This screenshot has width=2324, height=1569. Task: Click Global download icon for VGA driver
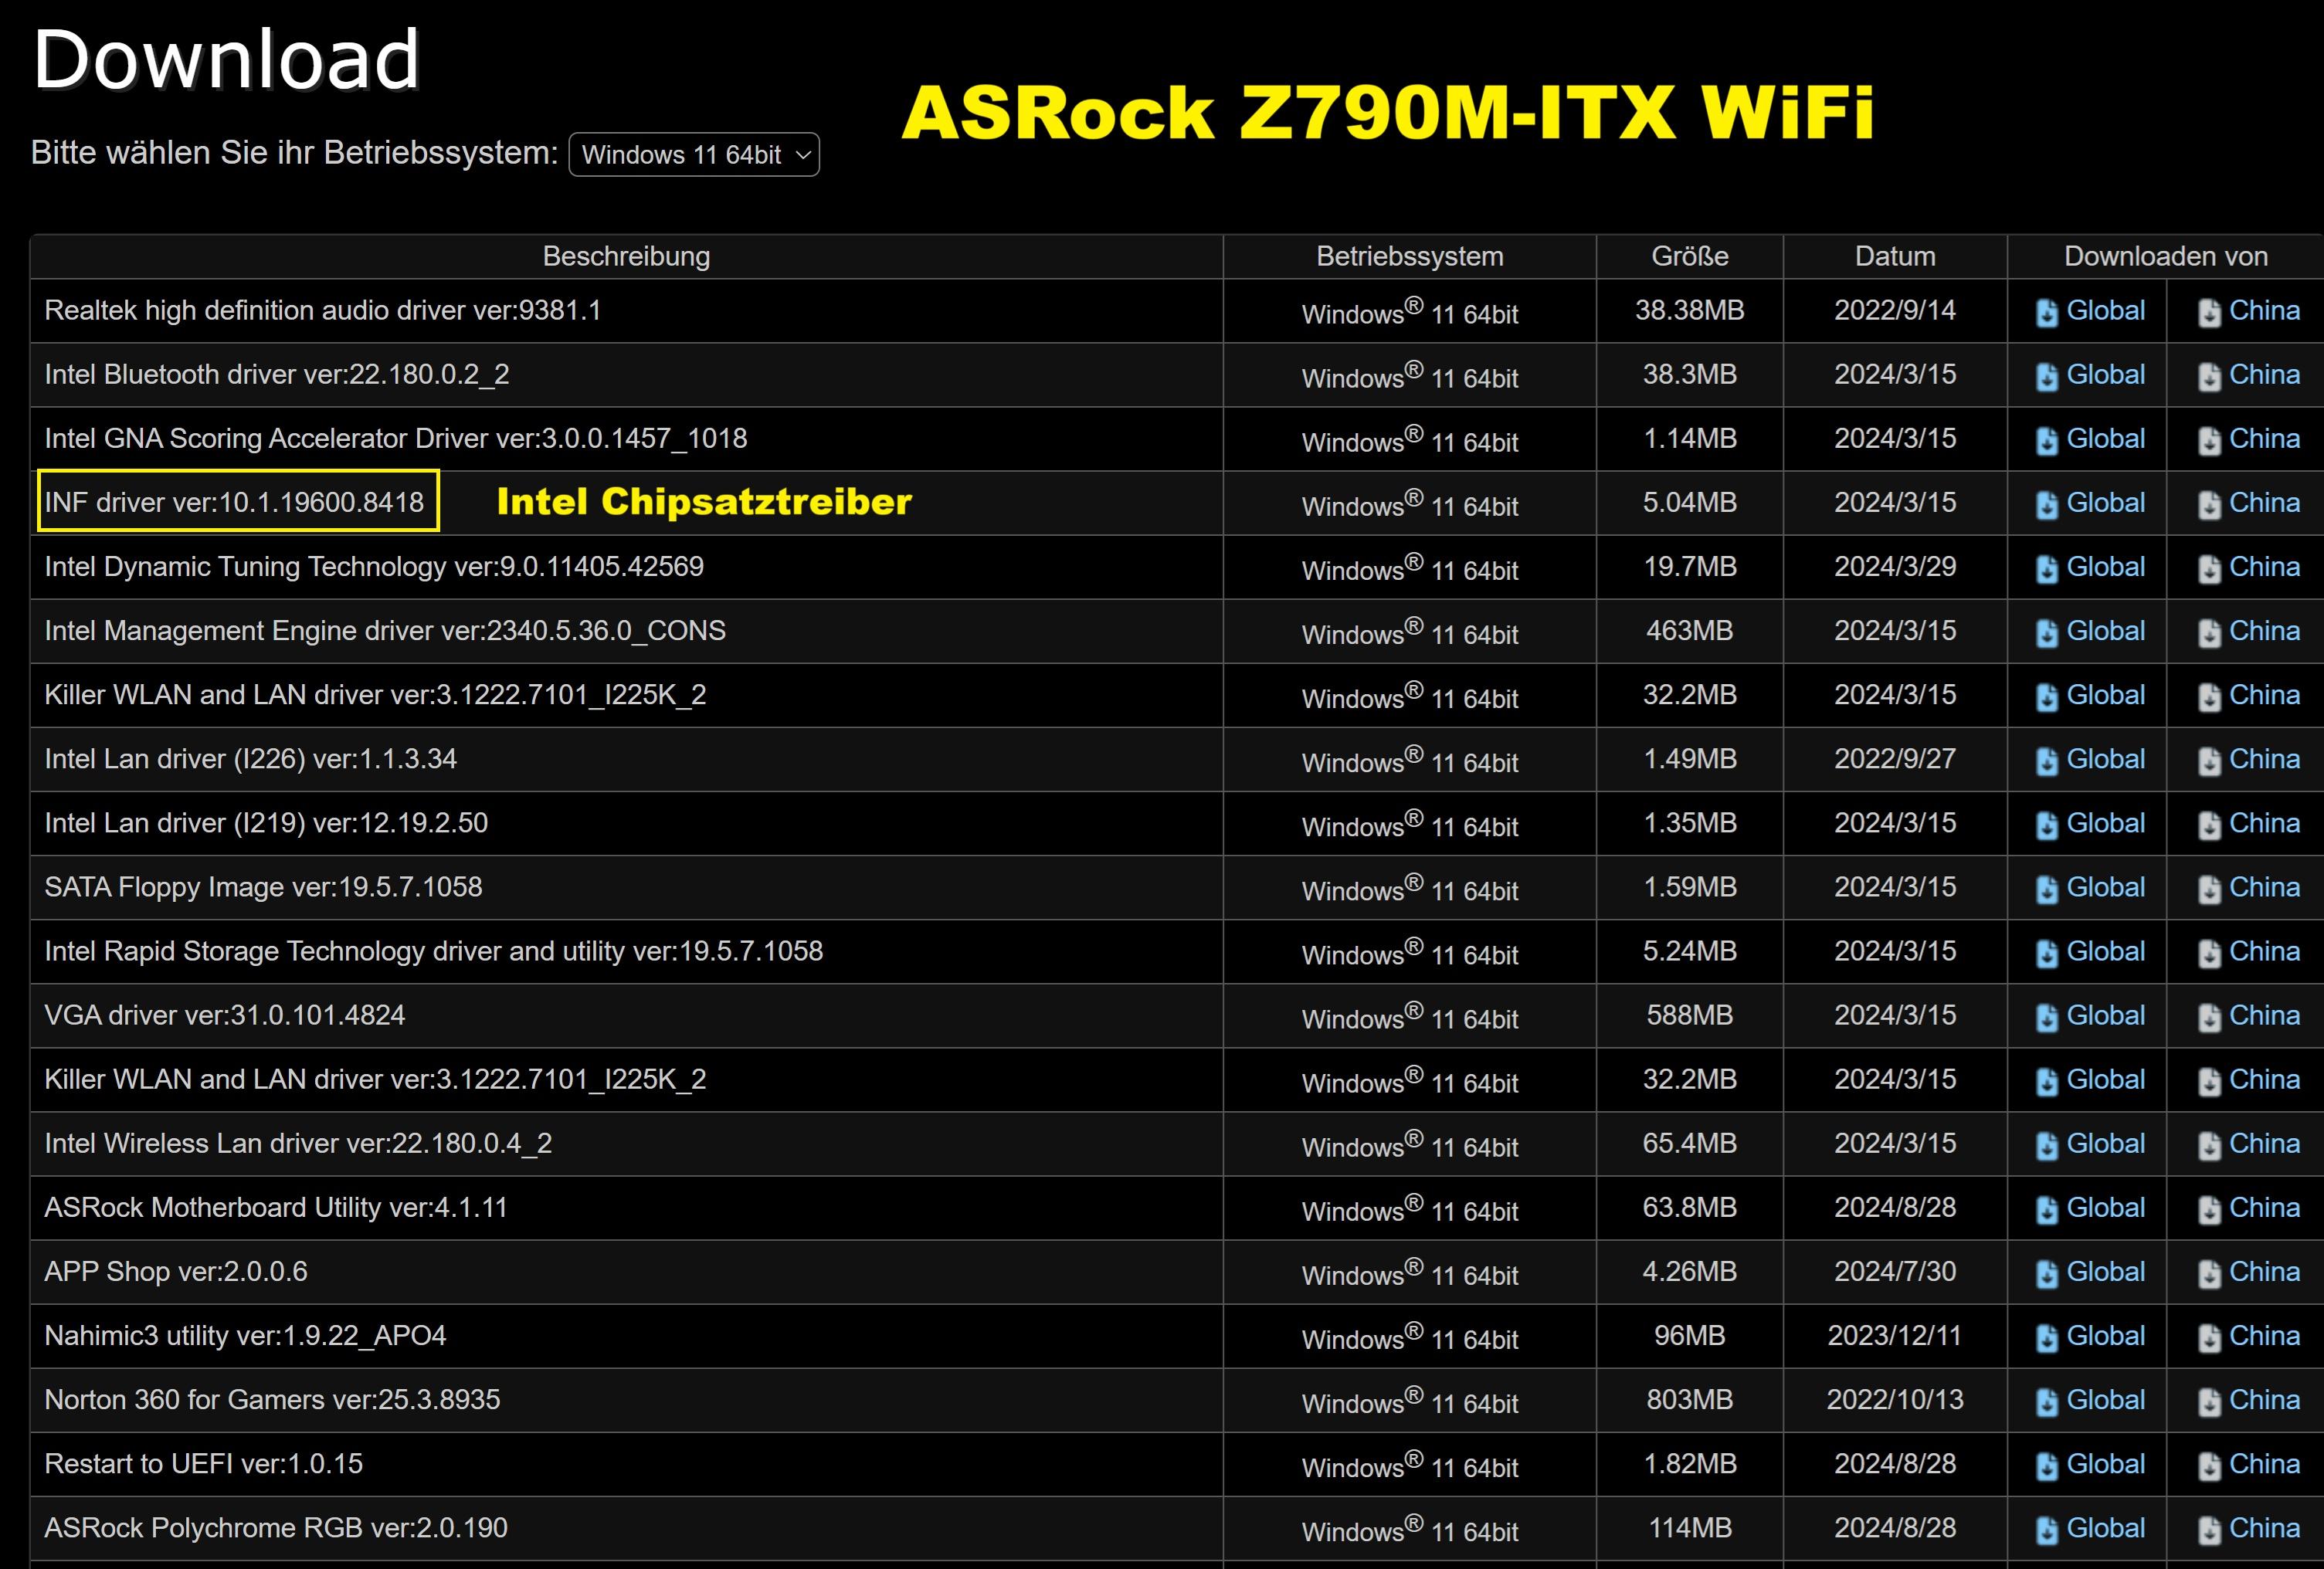pos(2047,1018)
